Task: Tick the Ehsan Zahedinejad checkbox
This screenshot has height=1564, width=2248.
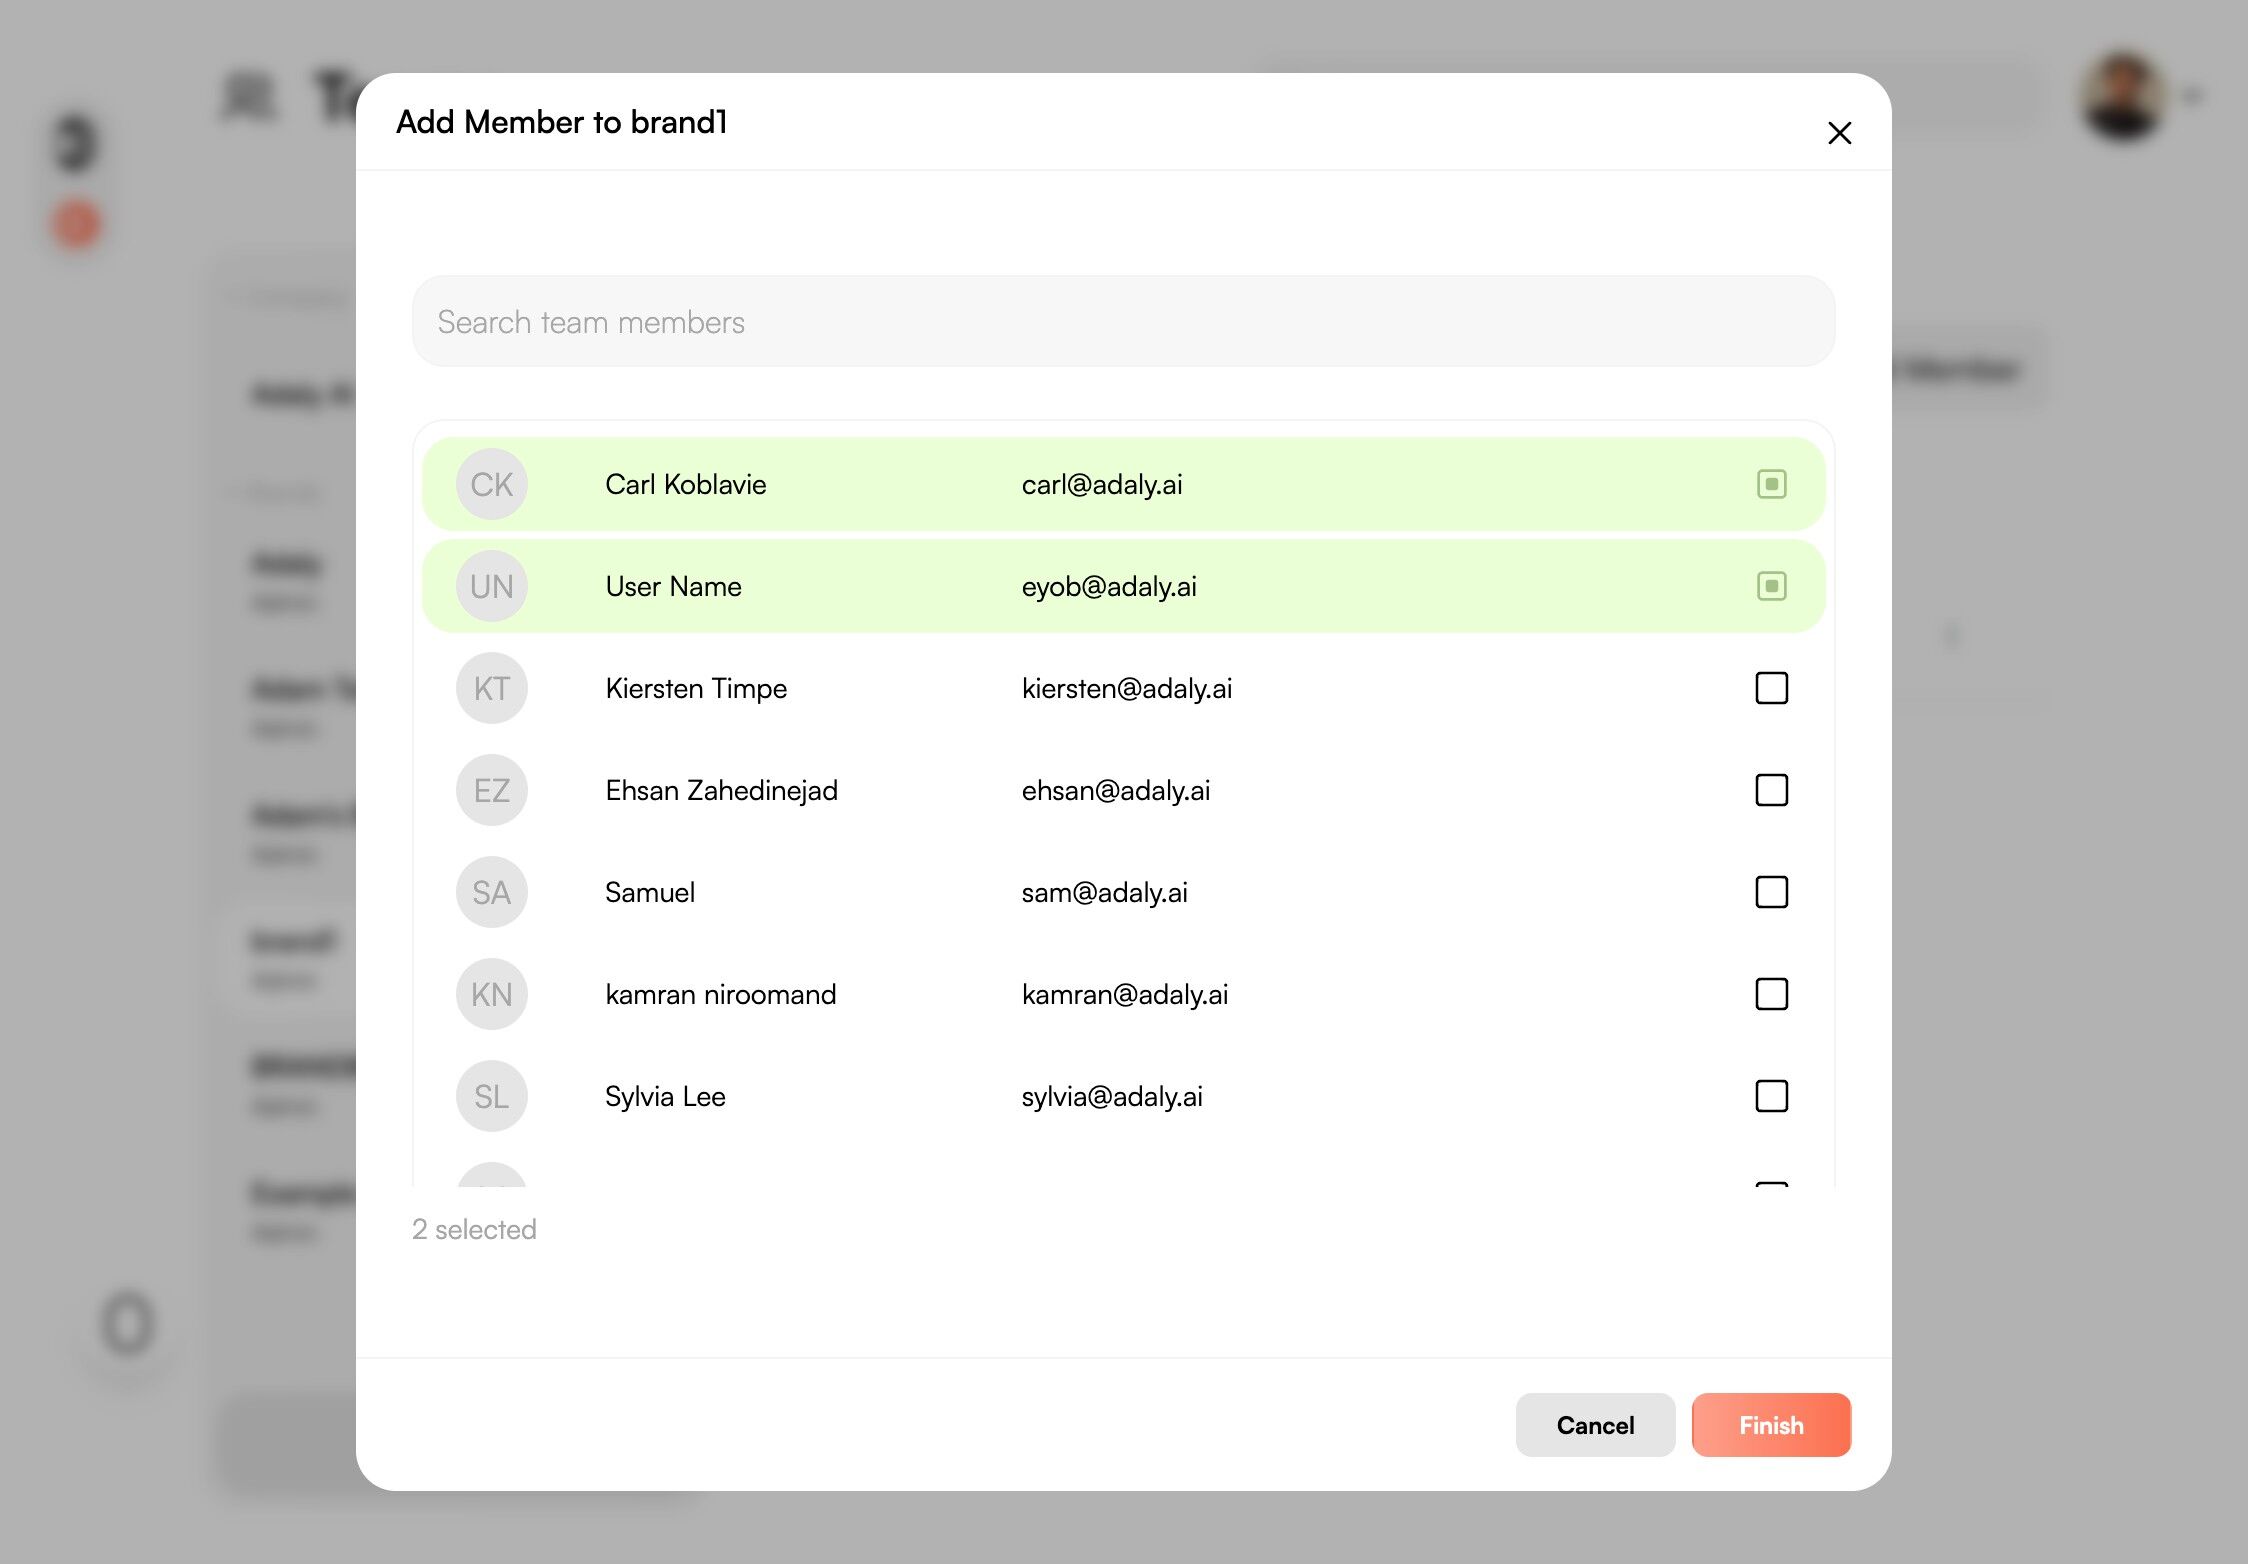Action: pyautogui.click(x=1771, y=790)
